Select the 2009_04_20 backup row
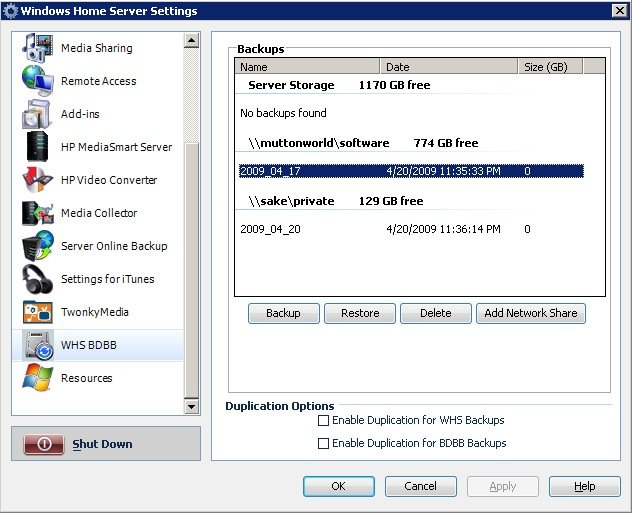 tap(411, 229)
